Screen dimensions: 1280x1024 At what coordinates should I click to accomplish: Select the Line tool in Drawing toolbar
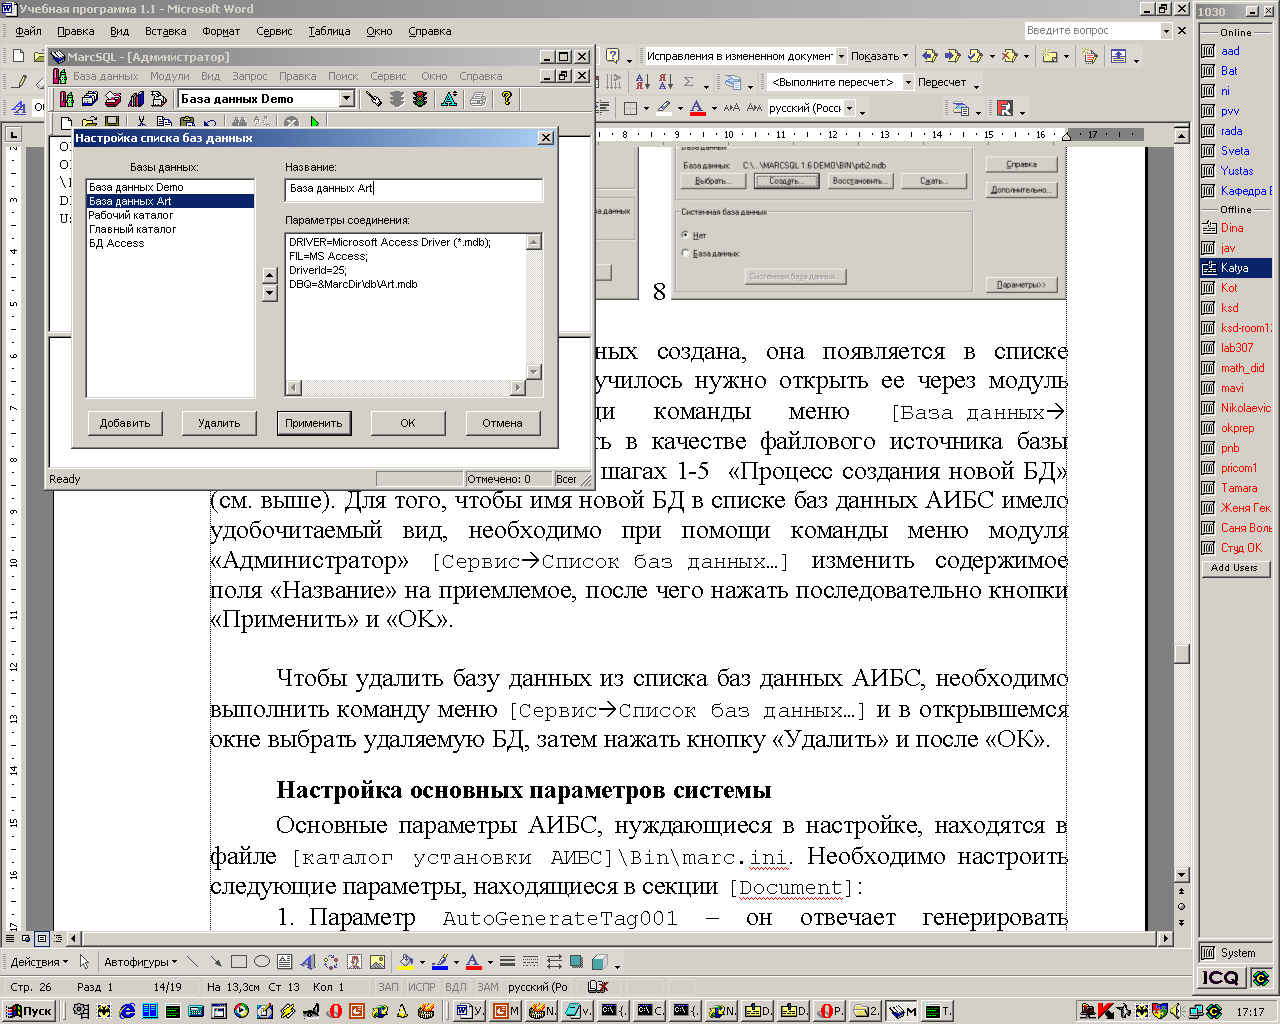tap(192, 962)
